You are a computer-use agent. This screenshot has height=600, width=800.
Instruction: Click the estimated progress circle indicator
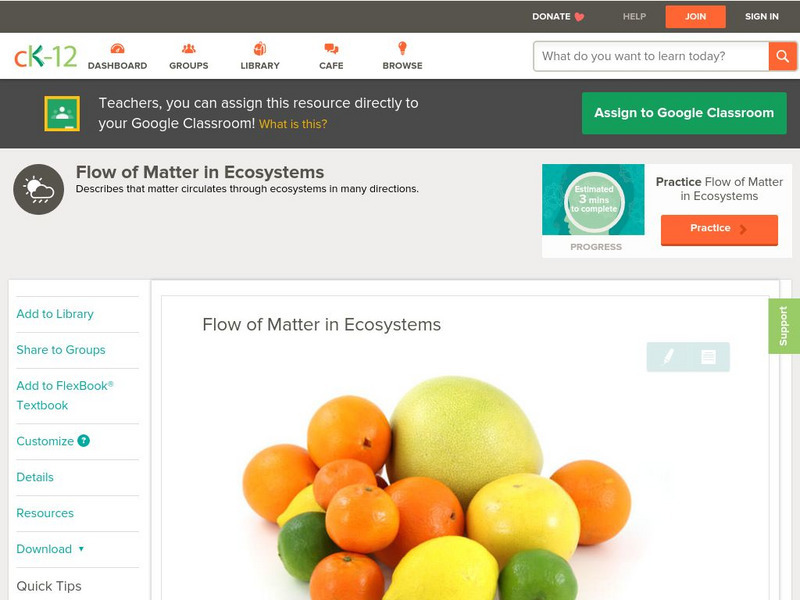(594, 200)
